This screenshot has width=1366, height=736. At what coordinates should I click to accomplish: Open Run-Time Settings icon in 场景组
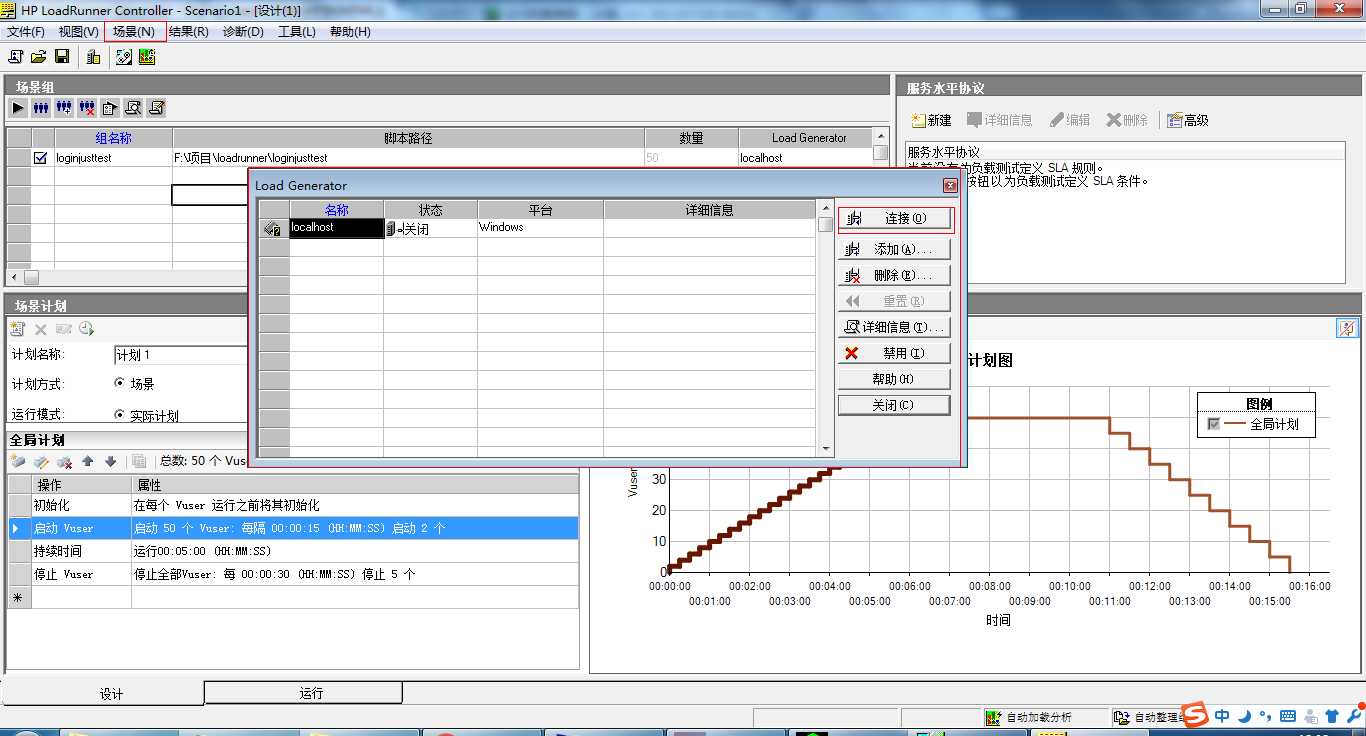point(110,107)
